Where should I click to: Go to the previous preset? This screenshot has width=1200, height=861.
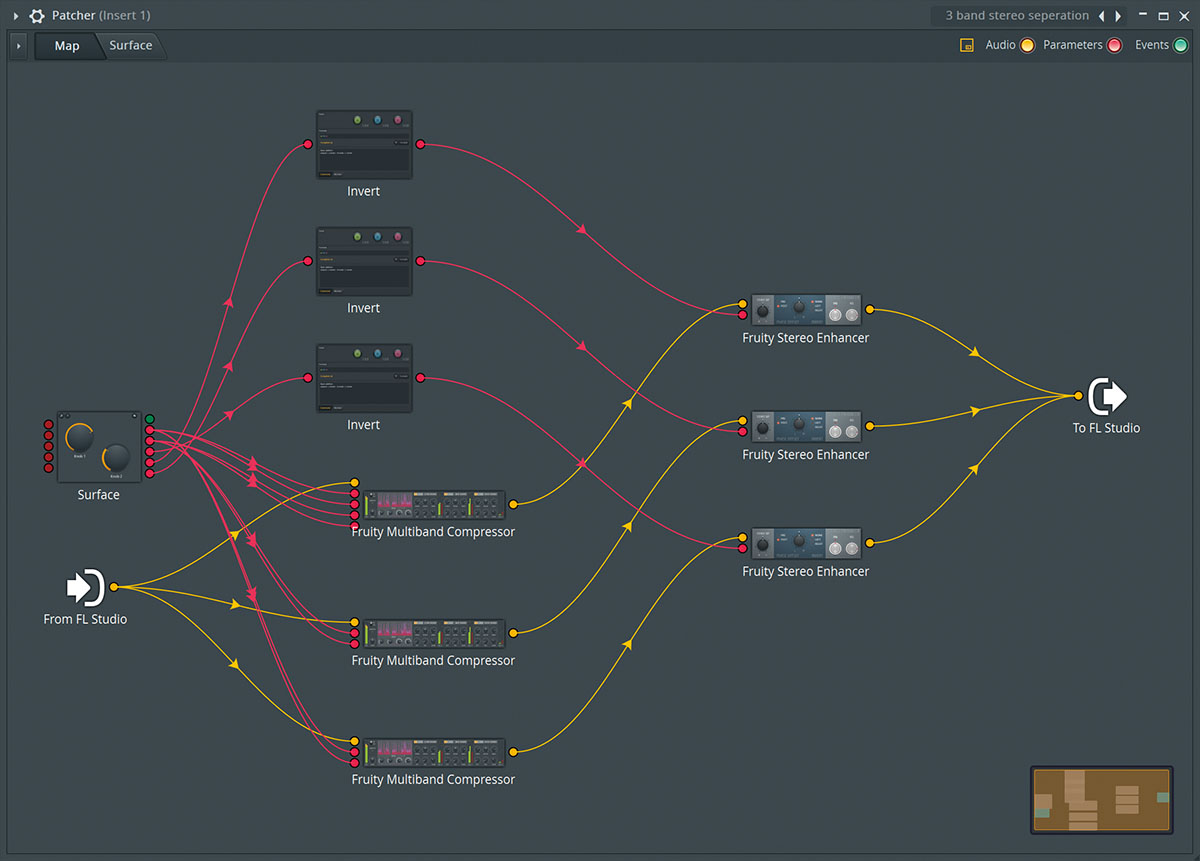(1102, 16)
